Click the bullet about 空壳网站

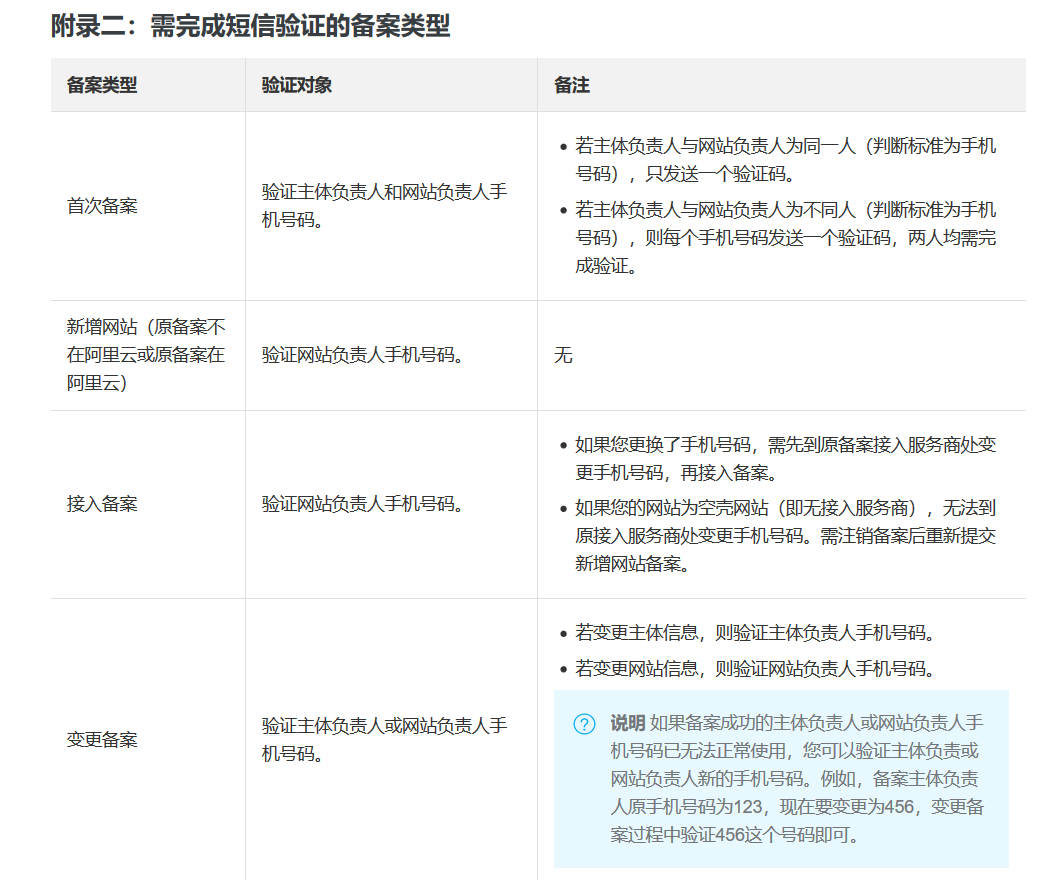[785, 535]
